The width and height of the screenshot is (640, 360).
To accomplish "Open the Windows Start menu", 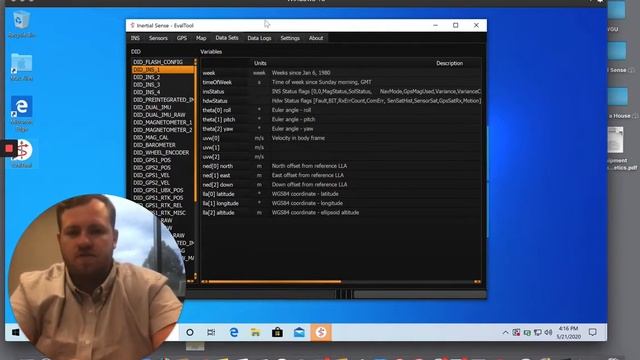I will pyautogui.click(x=16, y=333).
